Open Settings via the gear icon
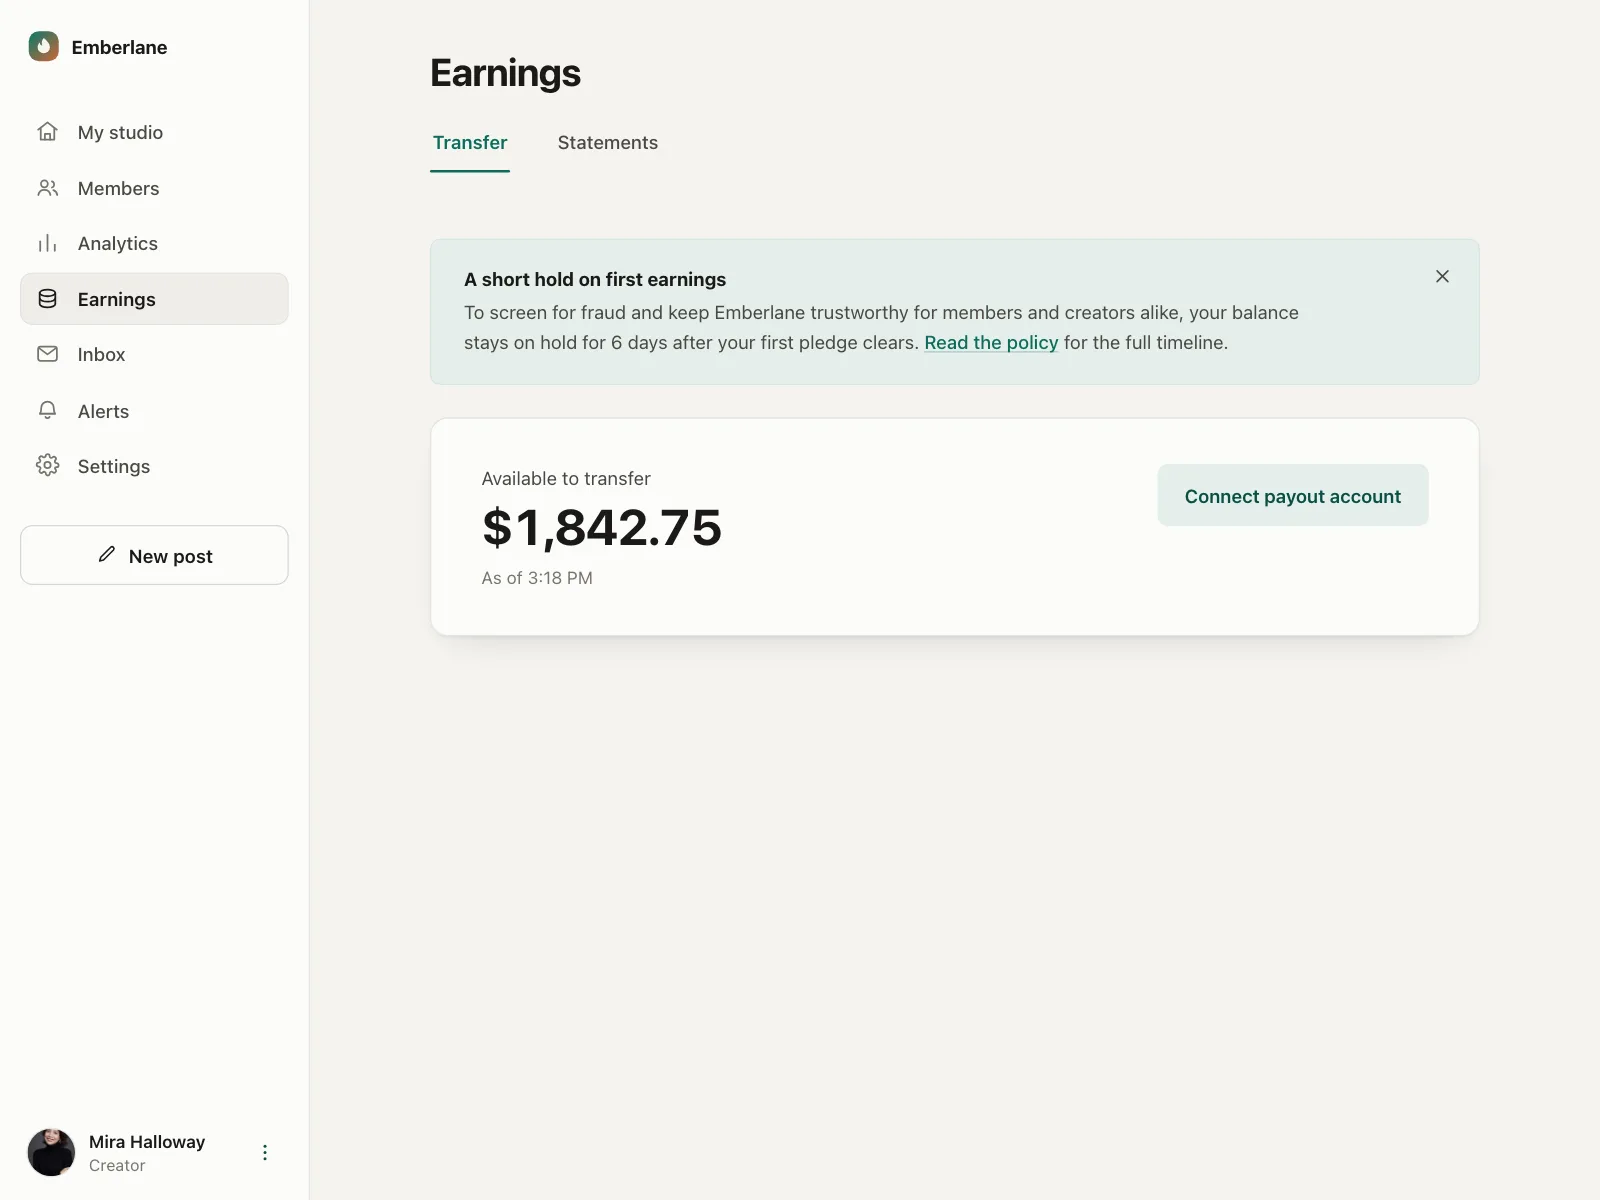 pyautogui.click(x=47, y=466)
